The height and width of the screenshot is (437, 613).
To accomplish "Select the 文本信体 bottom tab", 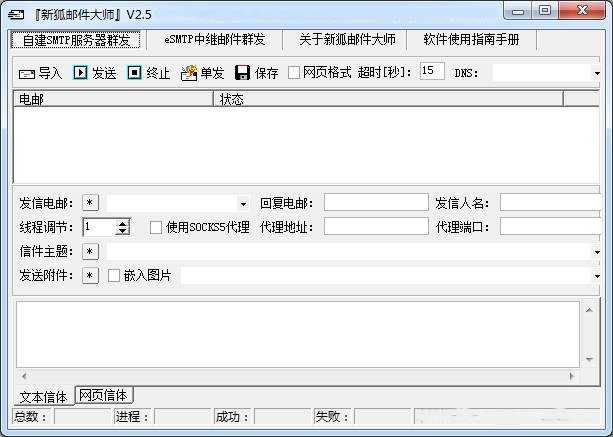I will (43, 397).
